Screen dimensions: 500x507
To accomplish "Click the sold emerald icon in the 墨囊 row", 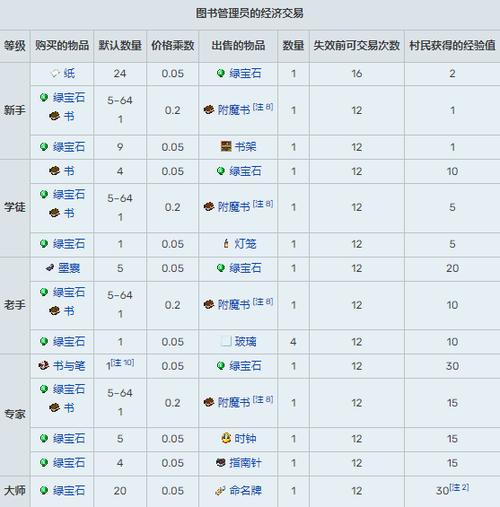I will point(221,267).
